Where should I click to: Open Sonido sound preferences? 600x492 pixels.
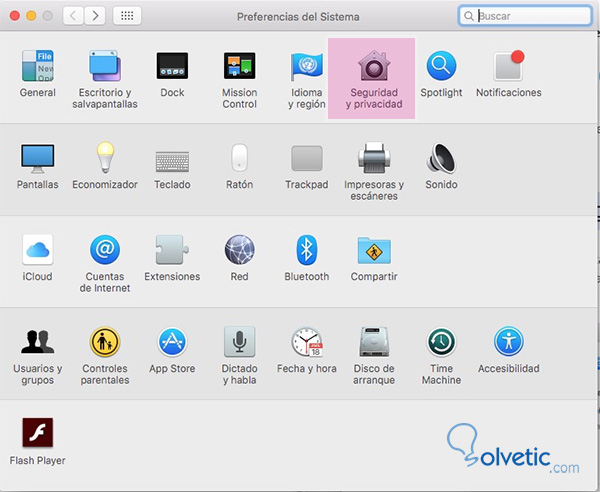point(441,157)
